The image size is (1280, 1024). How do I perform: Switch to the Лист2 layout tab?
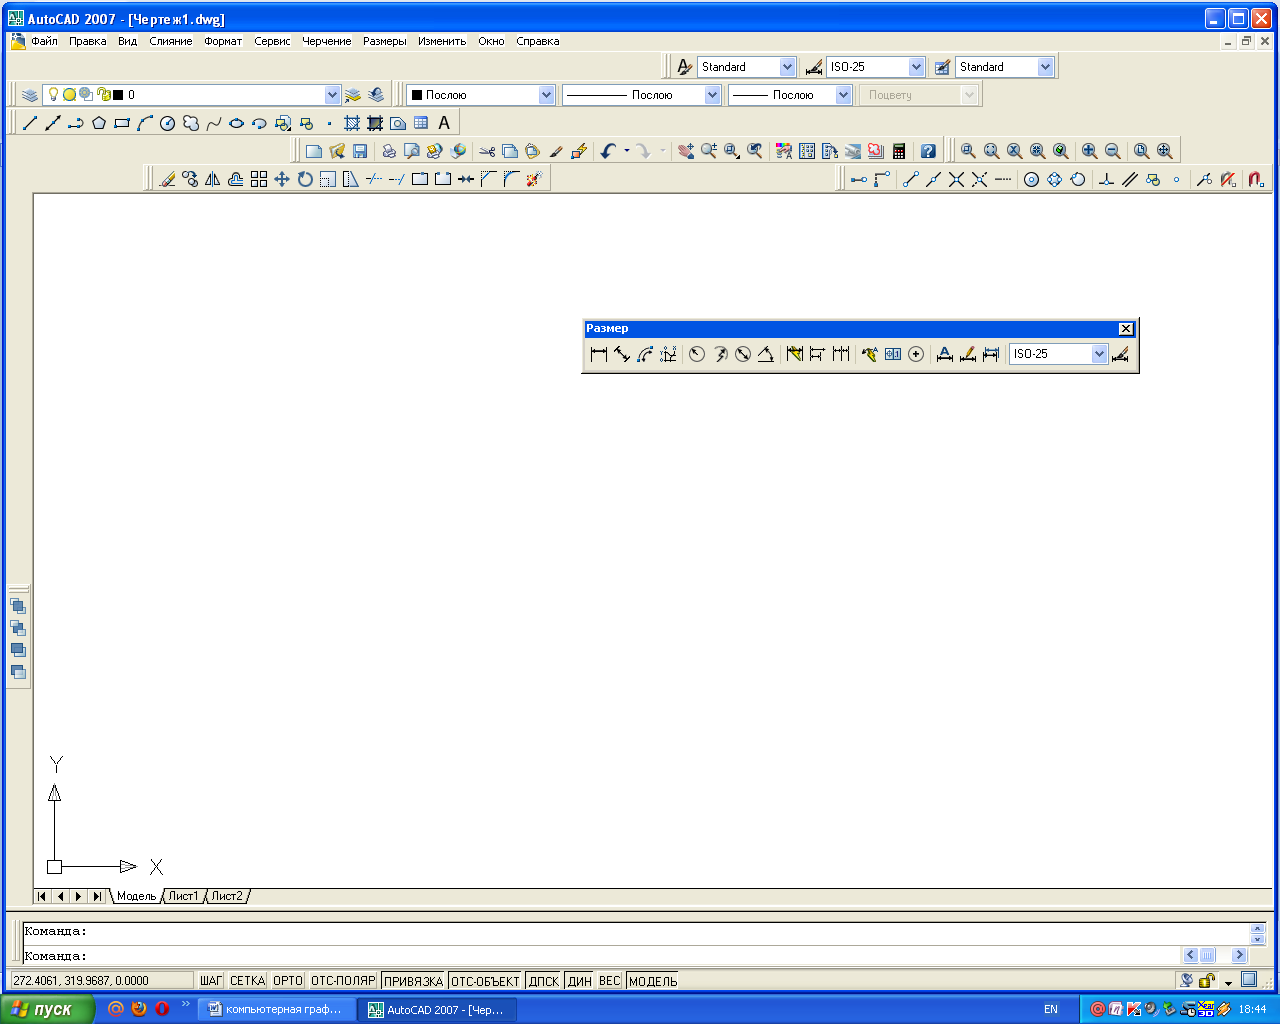227,896
